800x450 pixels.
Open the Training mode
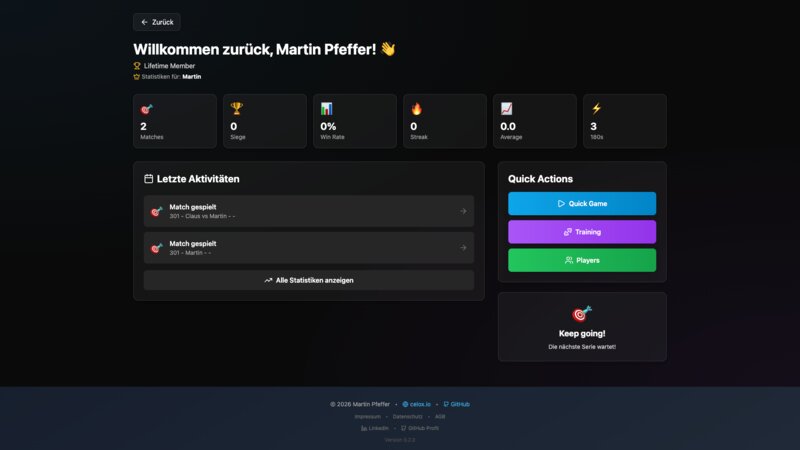point(582,232)
